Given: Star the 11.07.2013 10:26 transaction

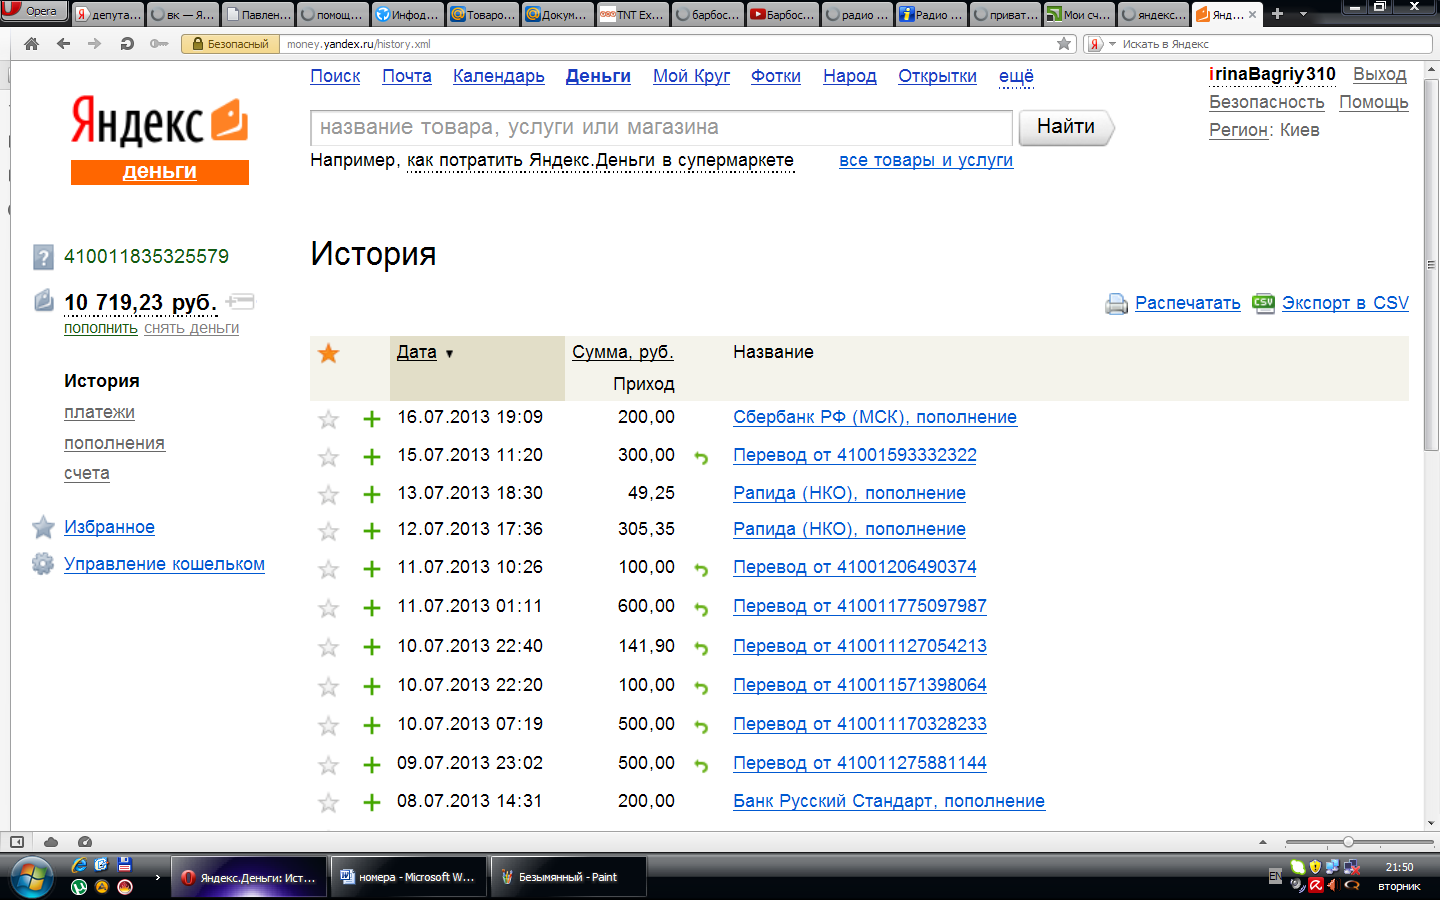Looking at the screenshot, I should tap(328, 569).
